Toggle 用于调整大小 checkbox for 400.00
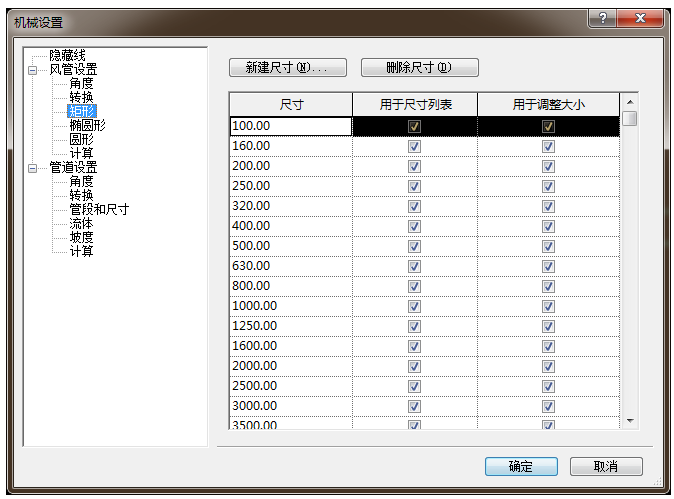 pos(548,227)
